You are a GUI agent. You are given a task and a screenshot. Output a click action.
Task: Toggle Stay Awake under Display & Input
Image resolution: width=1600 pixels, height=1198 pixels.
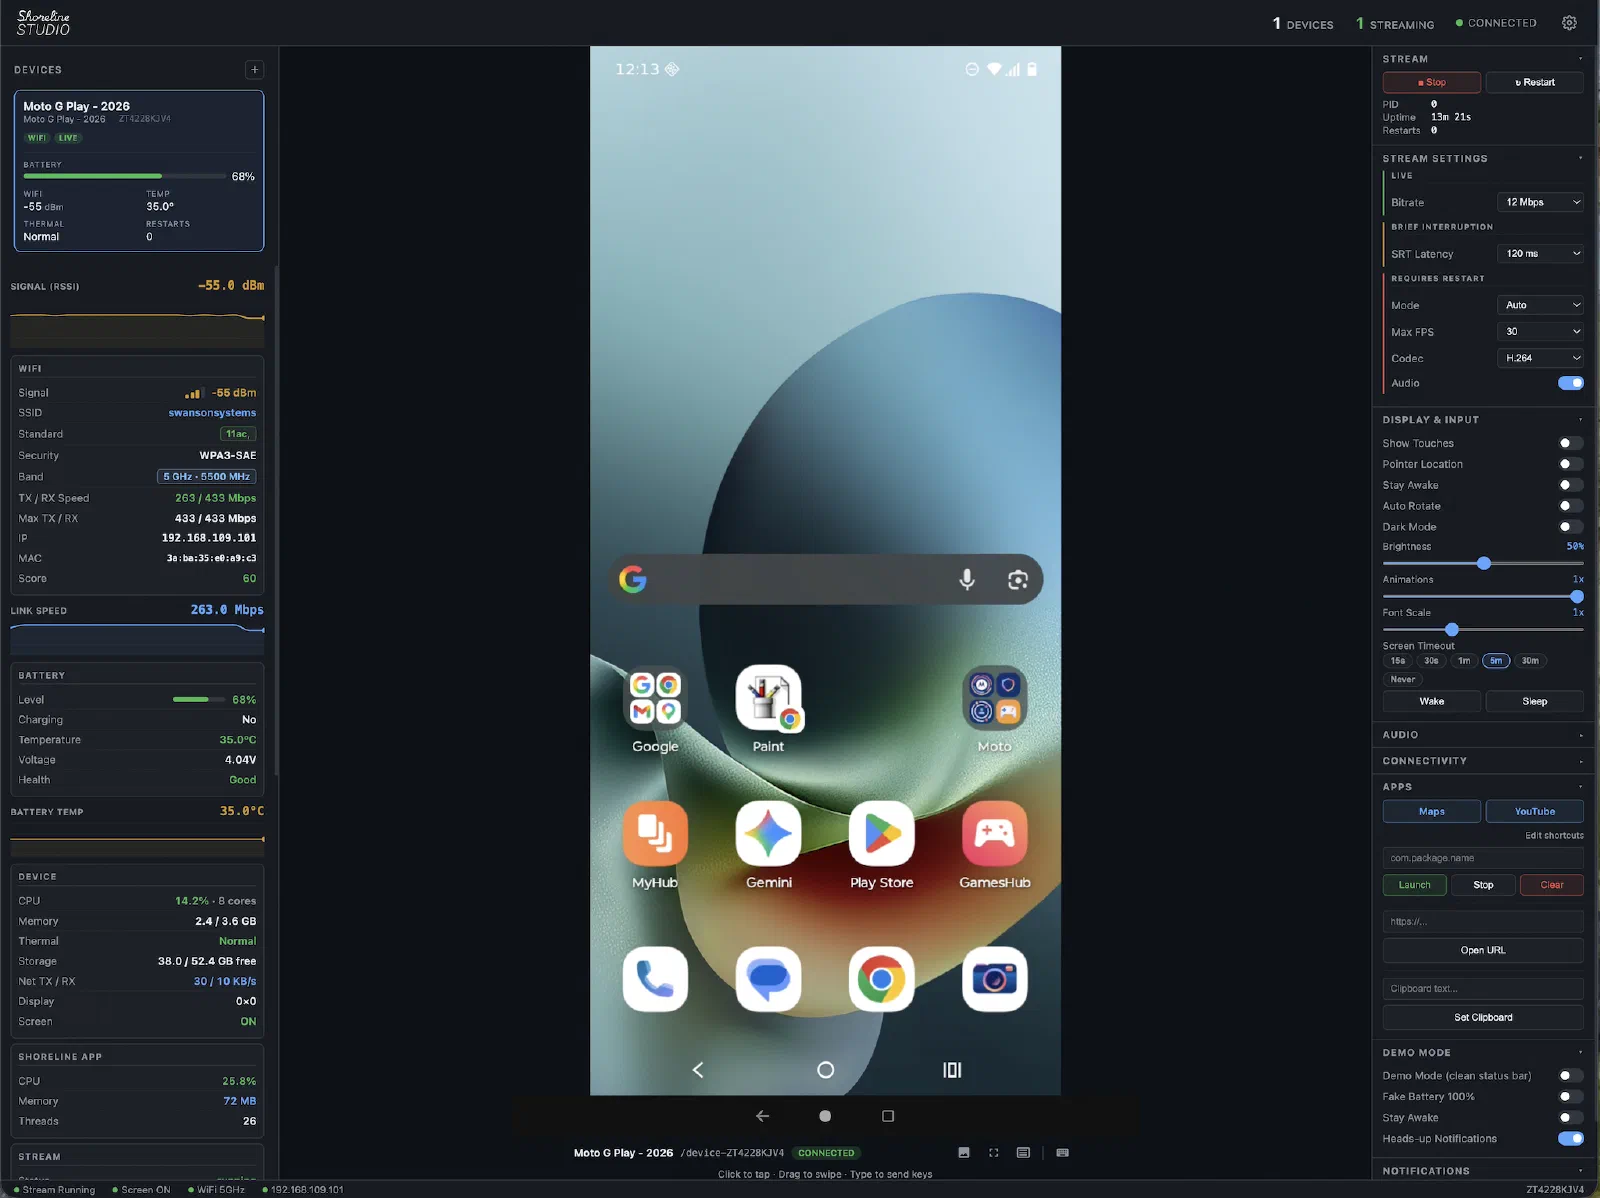(1570, 485)
